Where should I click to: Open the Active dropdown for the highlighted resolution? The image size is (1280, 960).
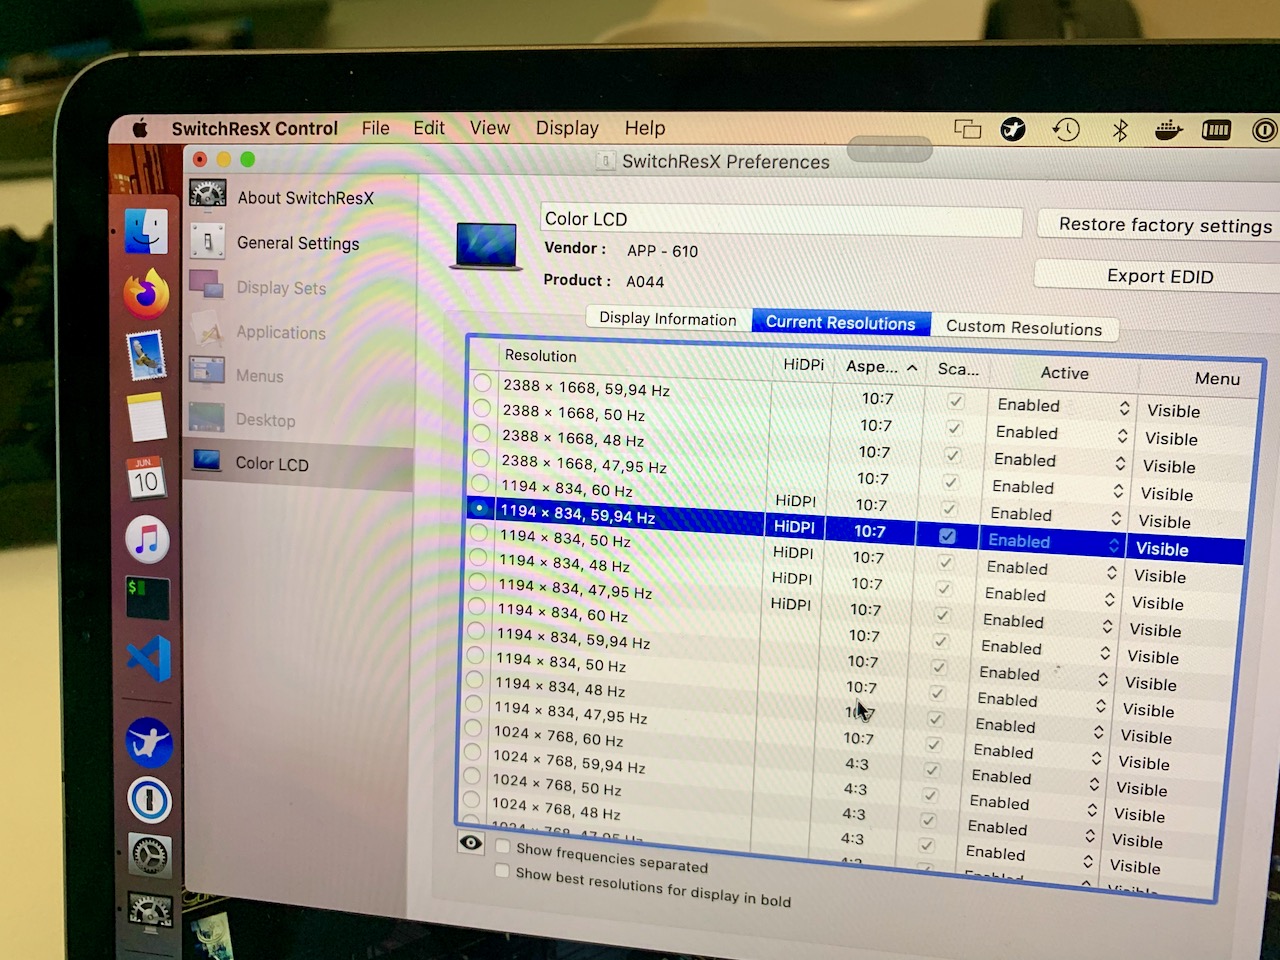1113,545
